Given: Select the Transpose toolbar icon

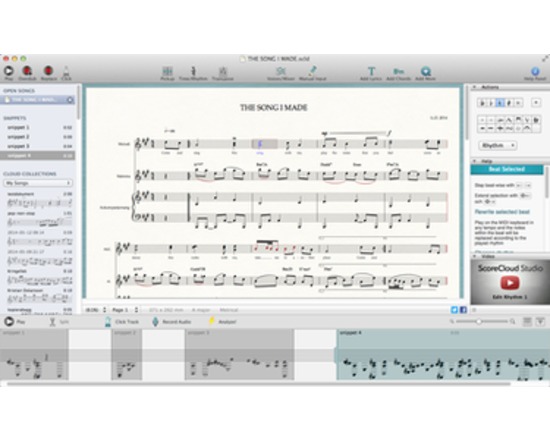Looking at the screenshot, I should [x=223, y=71].
